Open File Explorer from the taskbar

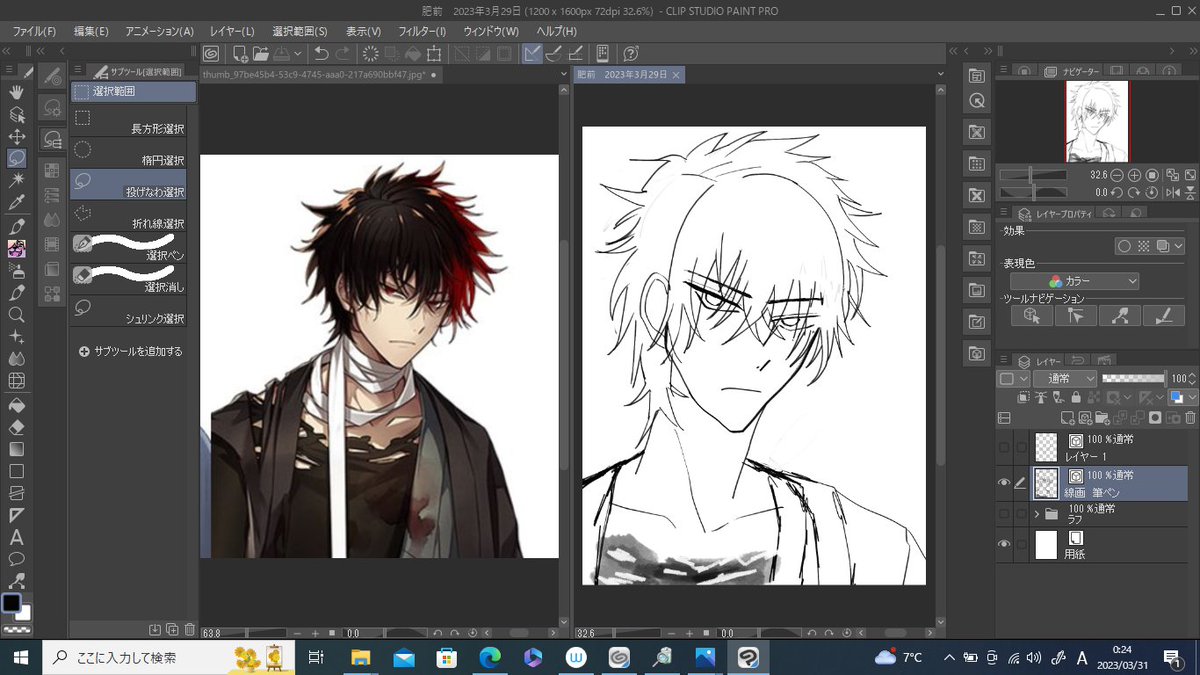pos(359,657)
